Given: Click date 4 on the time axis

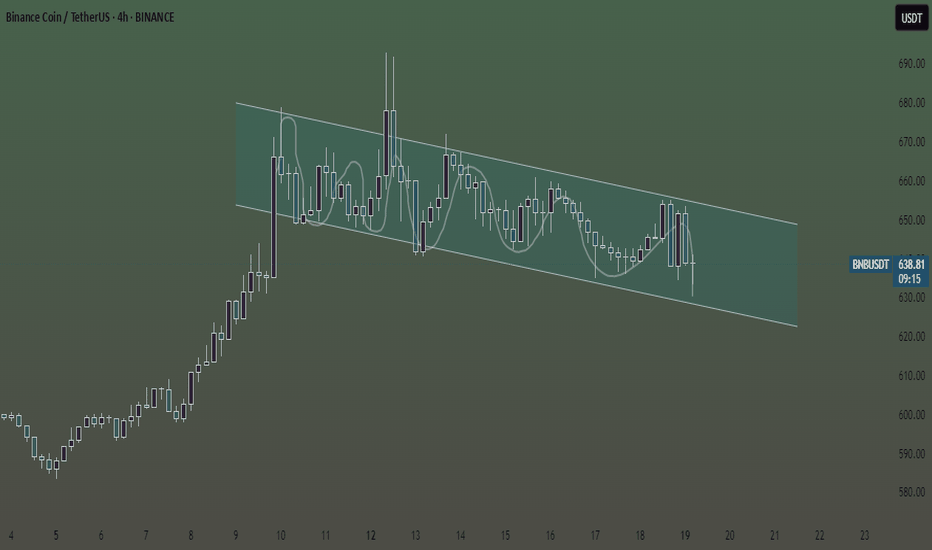Looking at the screenshot, I should [x=11, y=536].
